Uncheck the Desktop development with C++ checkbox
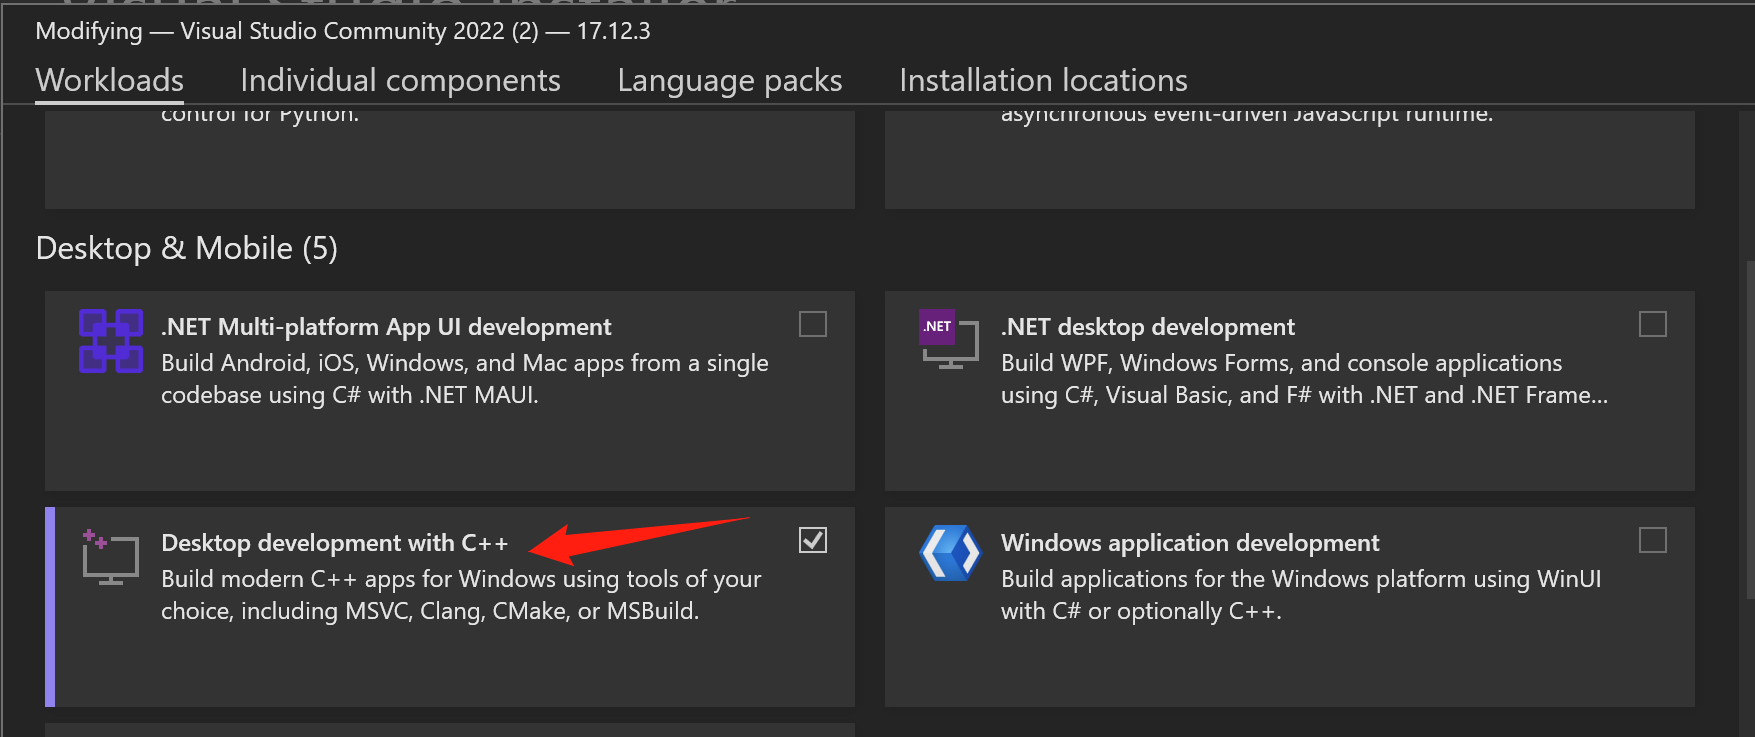The height and width of the screenshot is (737, 1755). [x=813, y=540]
